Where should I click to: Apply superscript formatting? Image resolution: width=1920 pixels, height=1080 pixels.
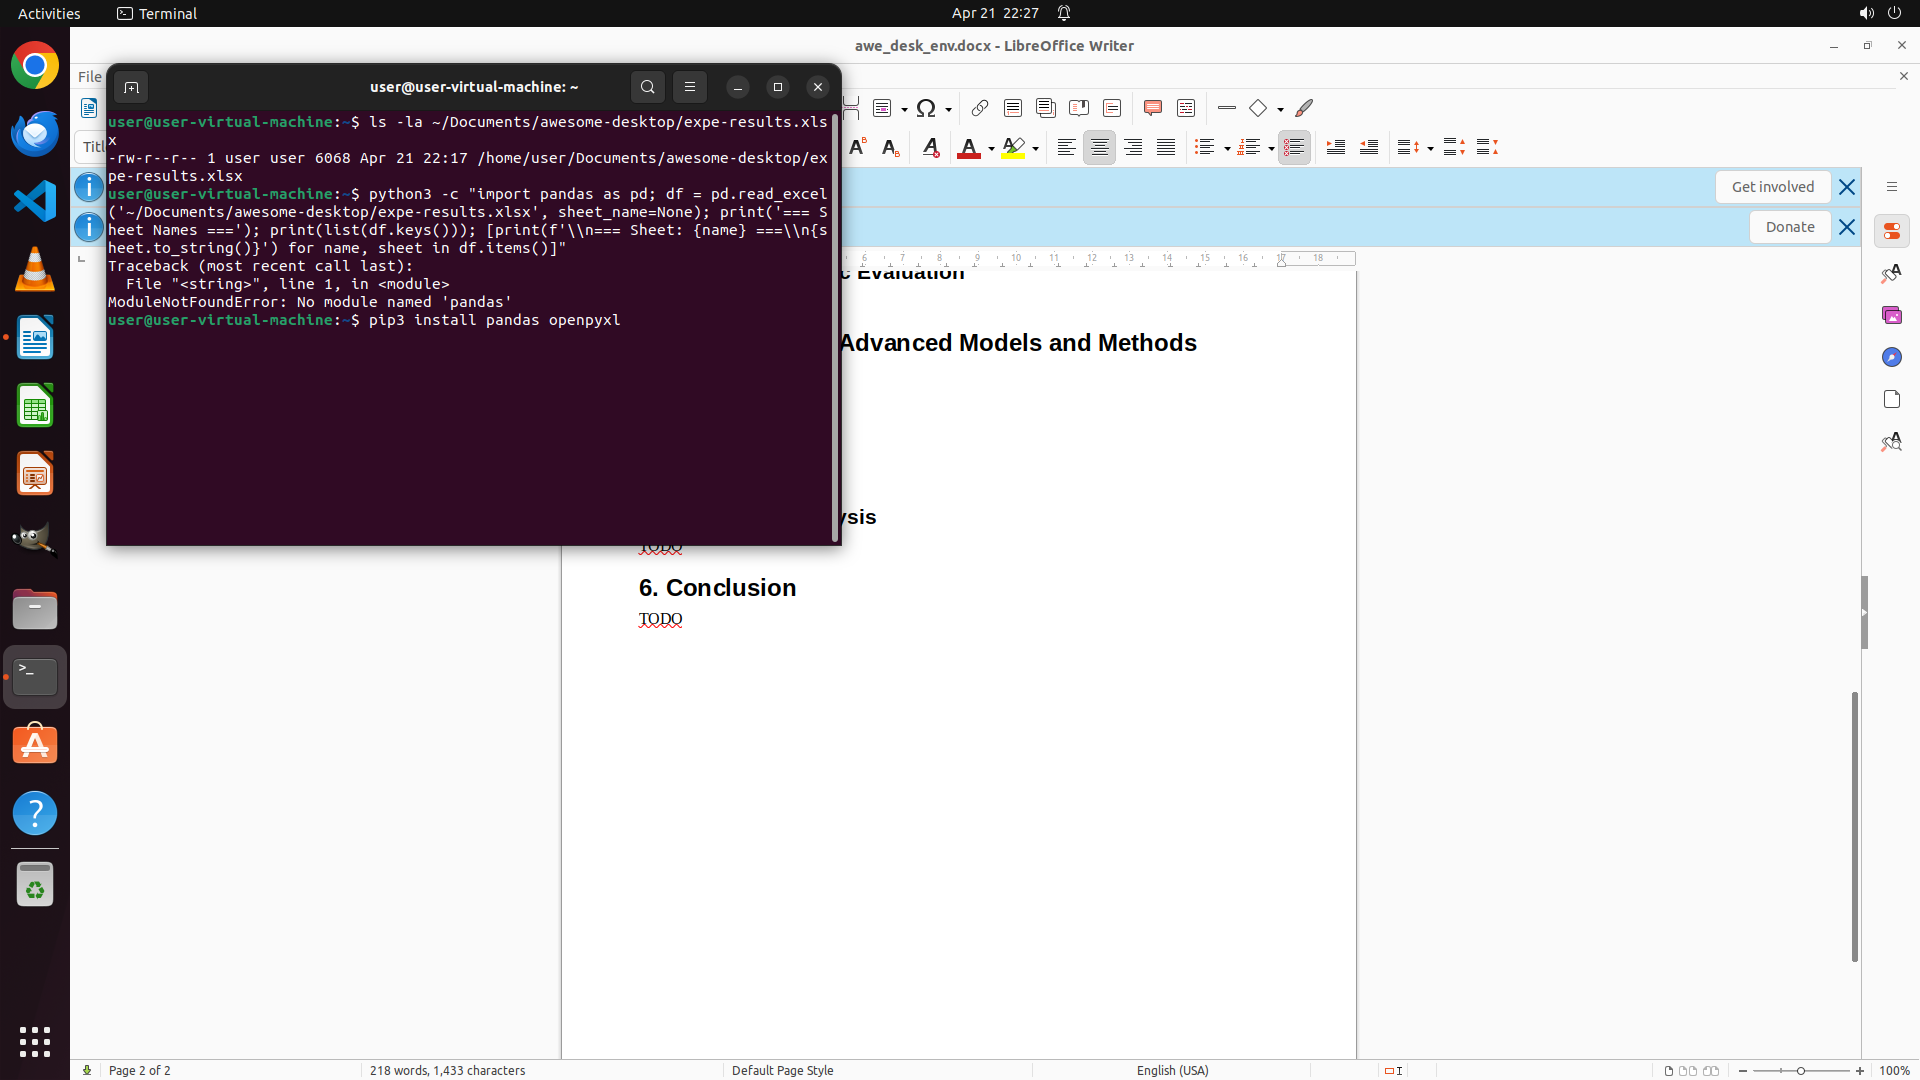[x=857, y=147]
